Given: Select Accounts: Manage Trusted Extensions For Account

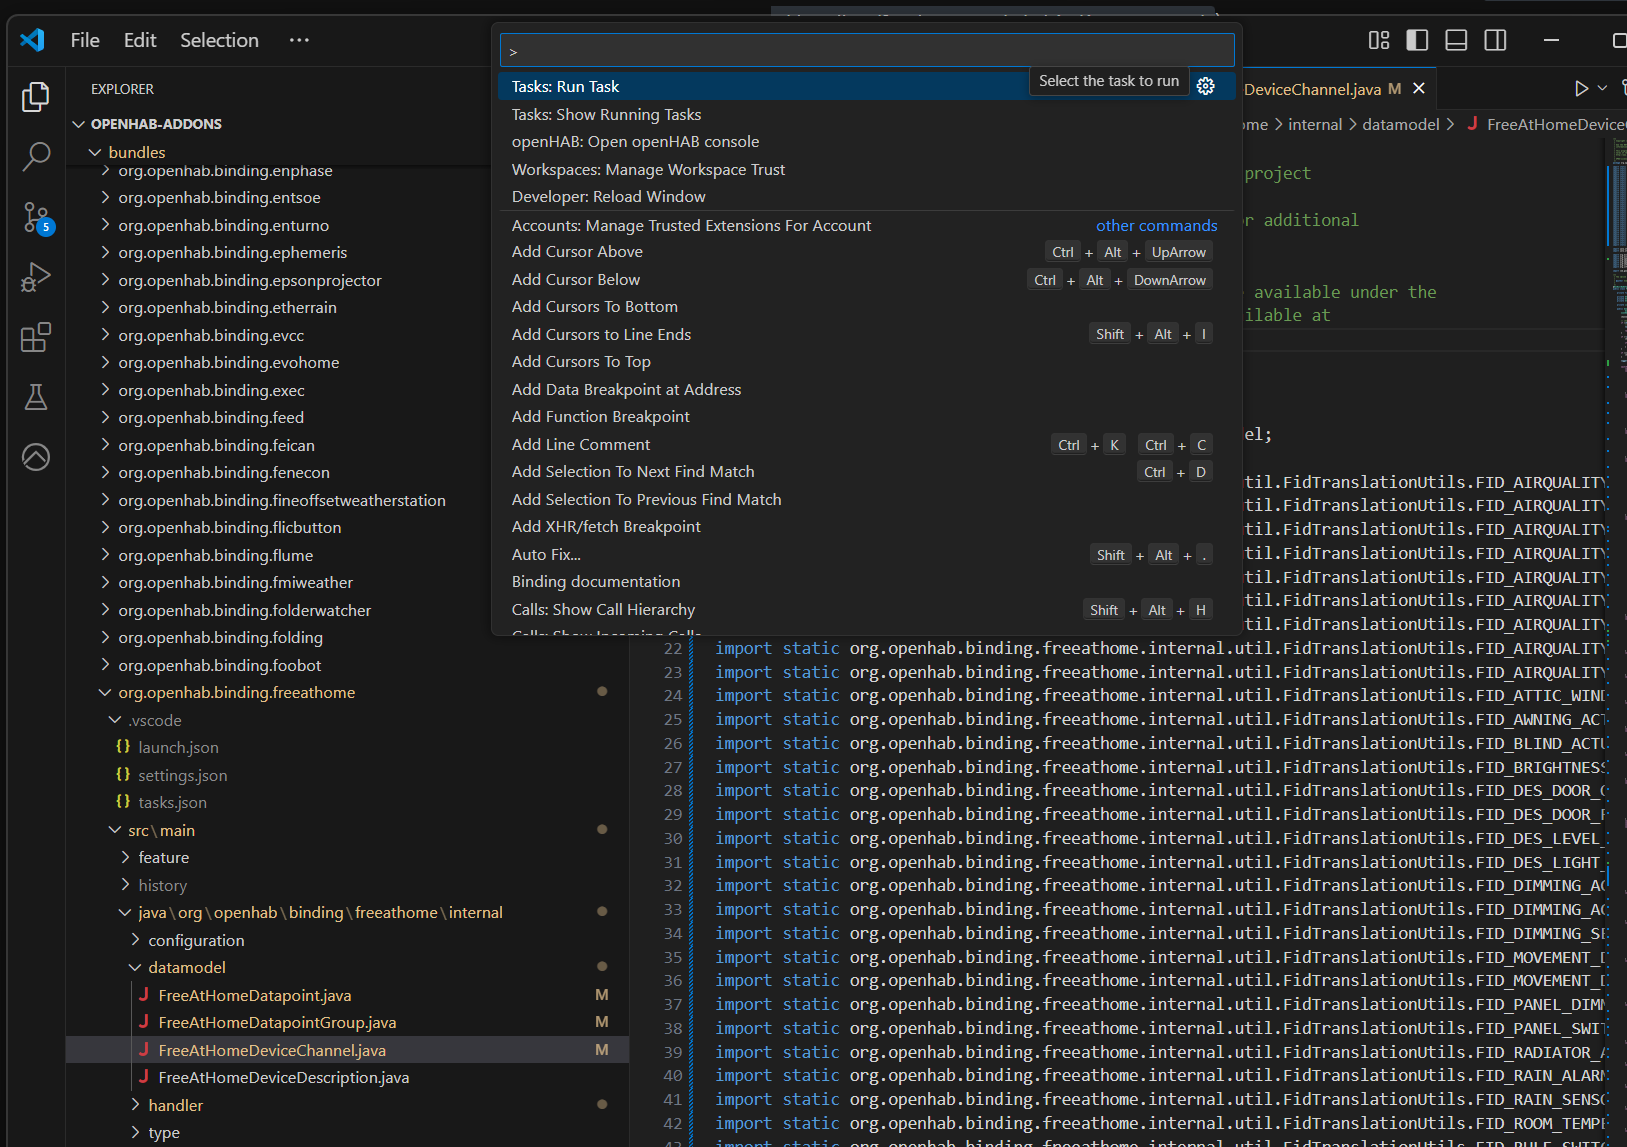Looking at the screenshot, I should (x=867, y=225).
